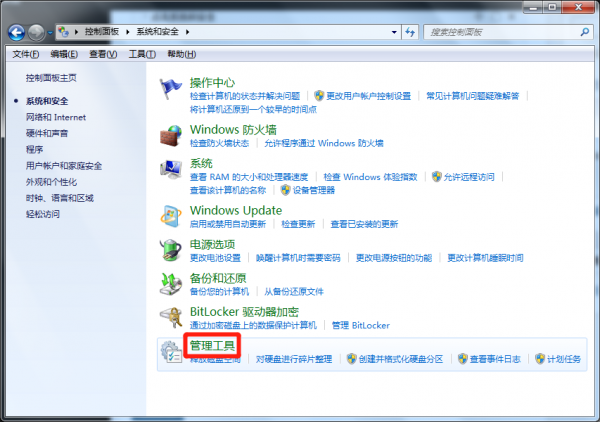Open 网络和 Internet category in sidebar
Screen dimensions: 600x422
pos(56,117)
